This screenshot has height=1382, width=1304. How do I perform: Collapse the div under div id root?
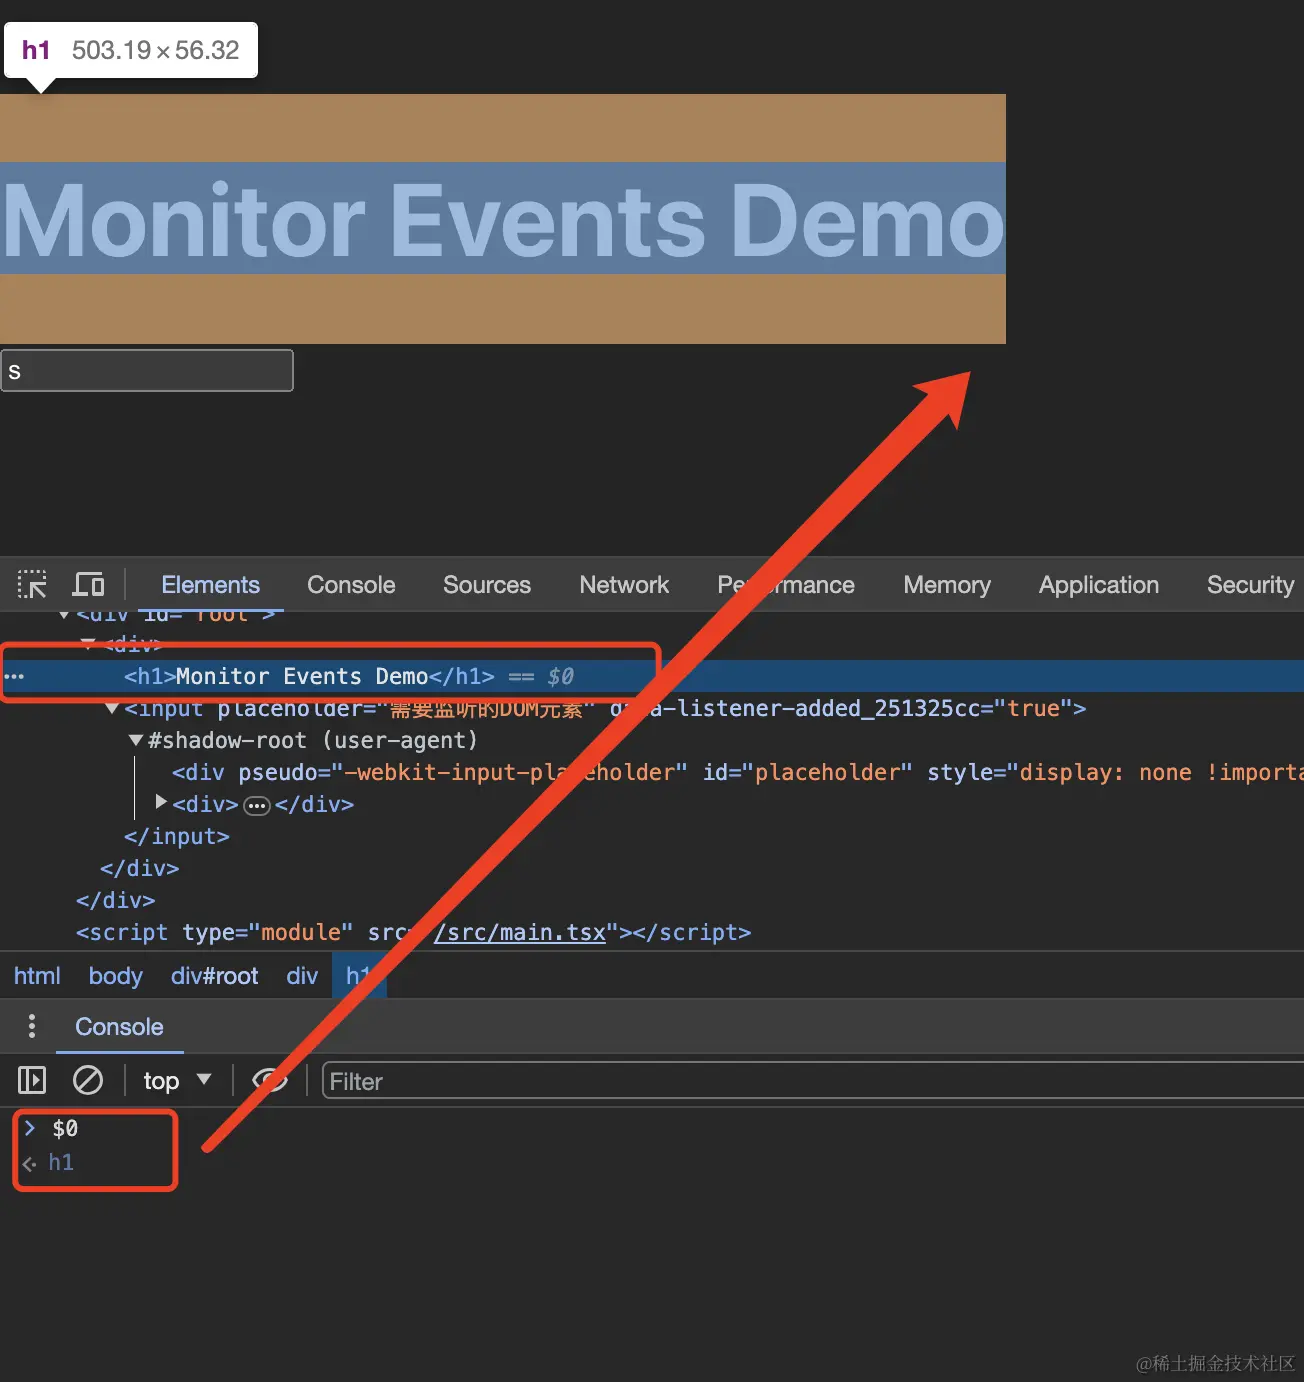tap(88, 643)
